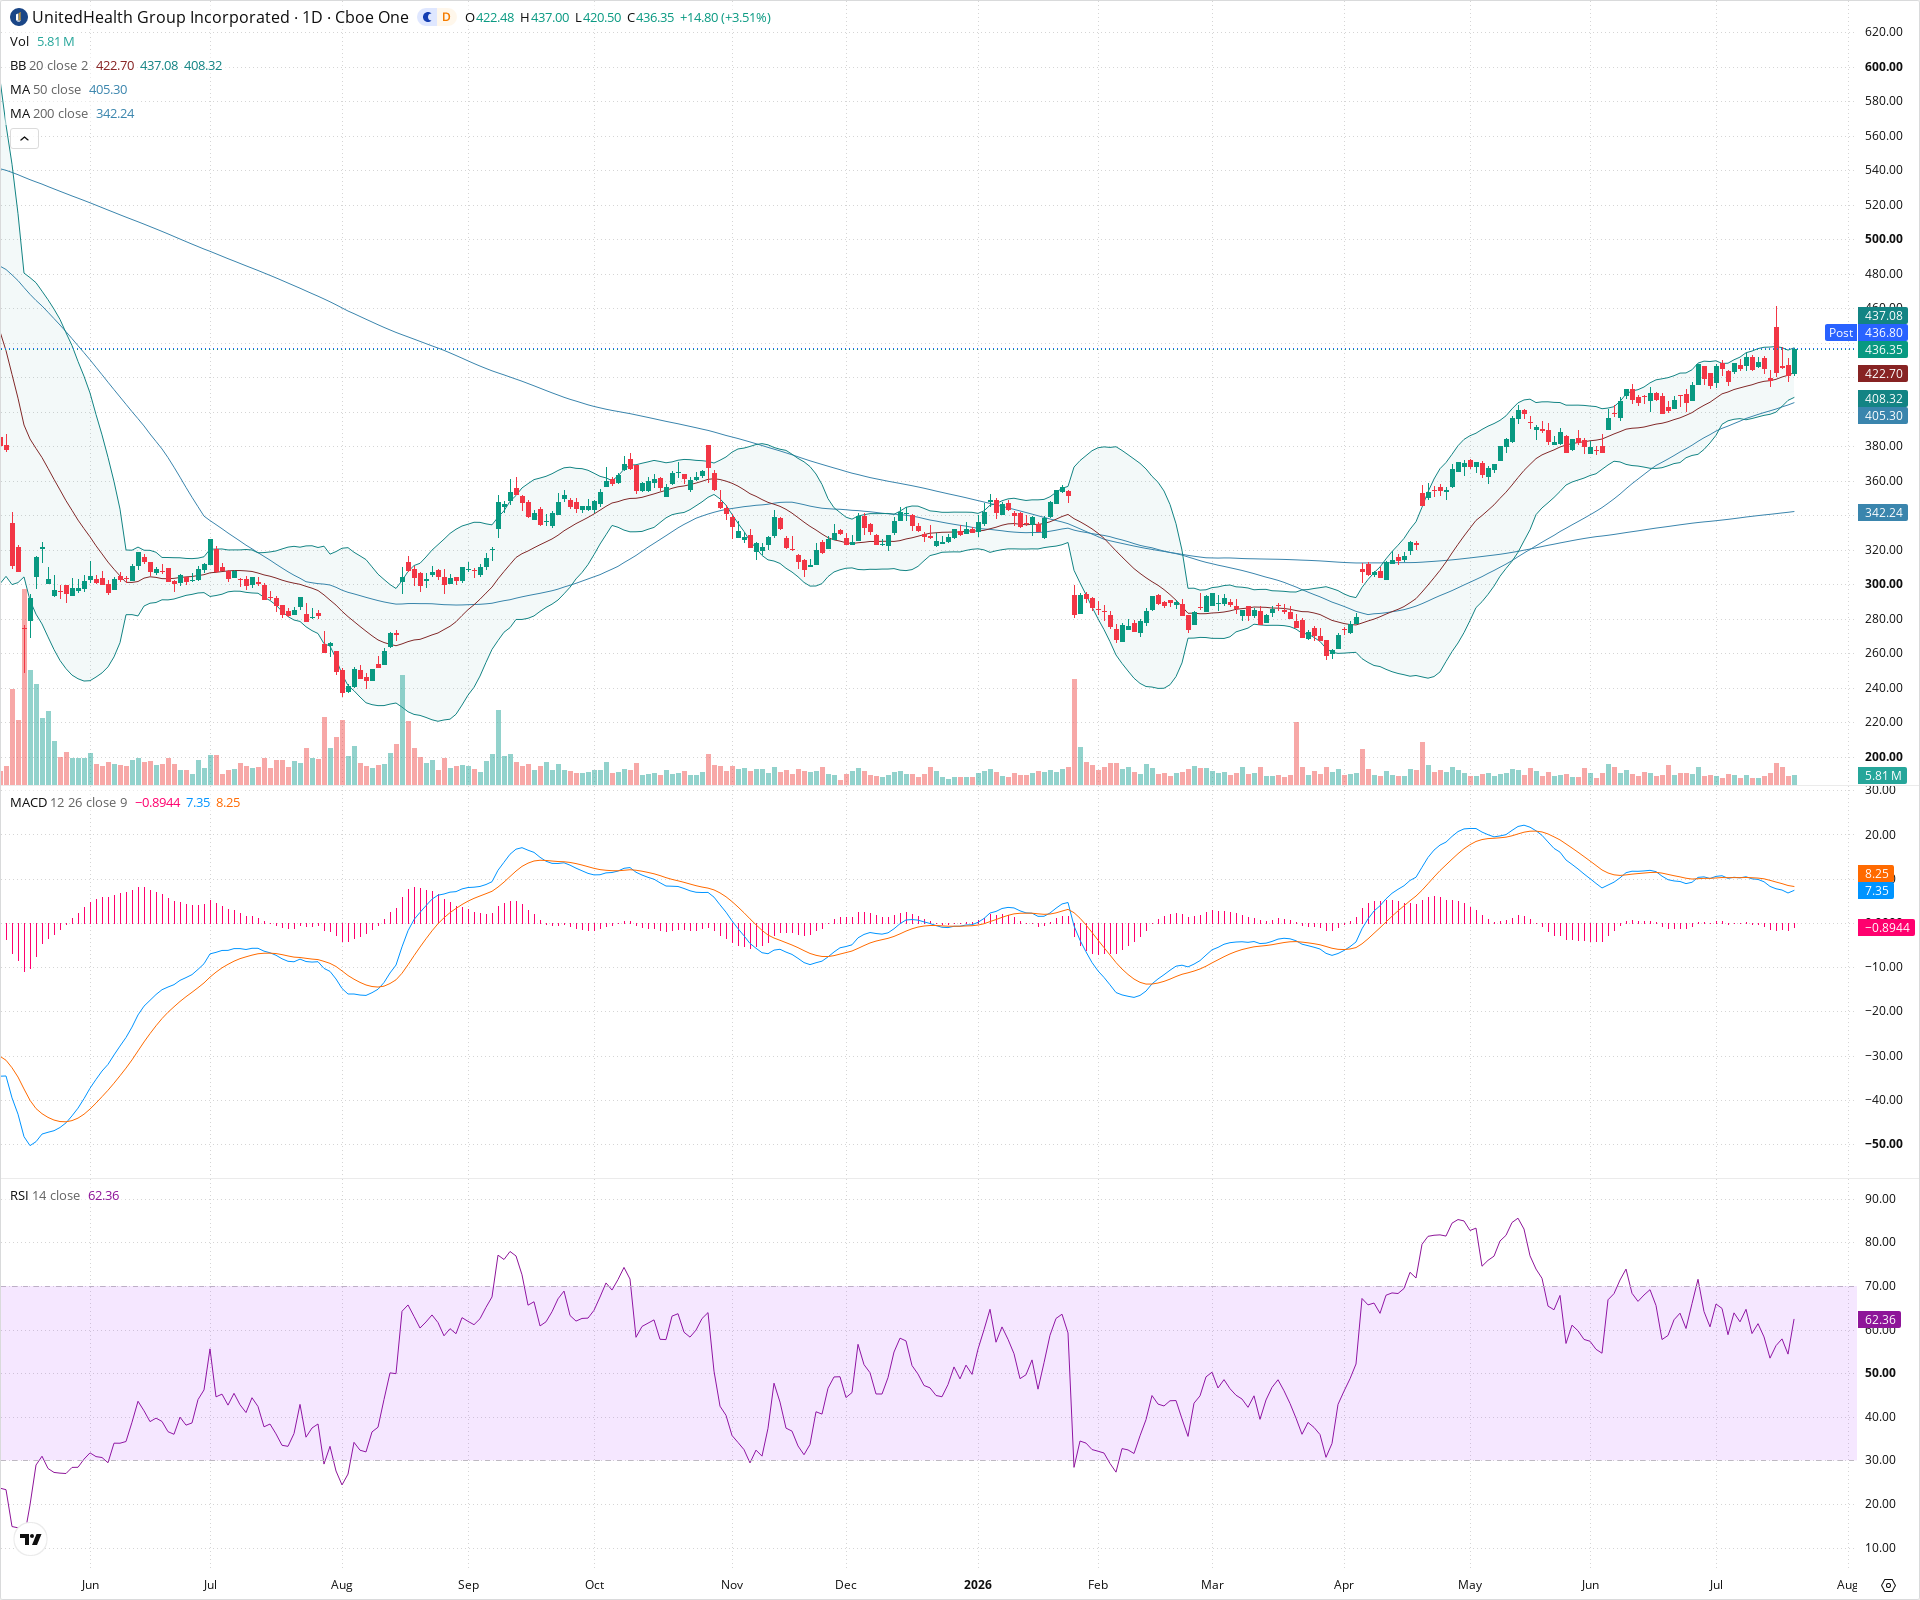1920x1600 pixels.
Task: Click the pink −0.8944 histogram label
Action: [1886, 928]
